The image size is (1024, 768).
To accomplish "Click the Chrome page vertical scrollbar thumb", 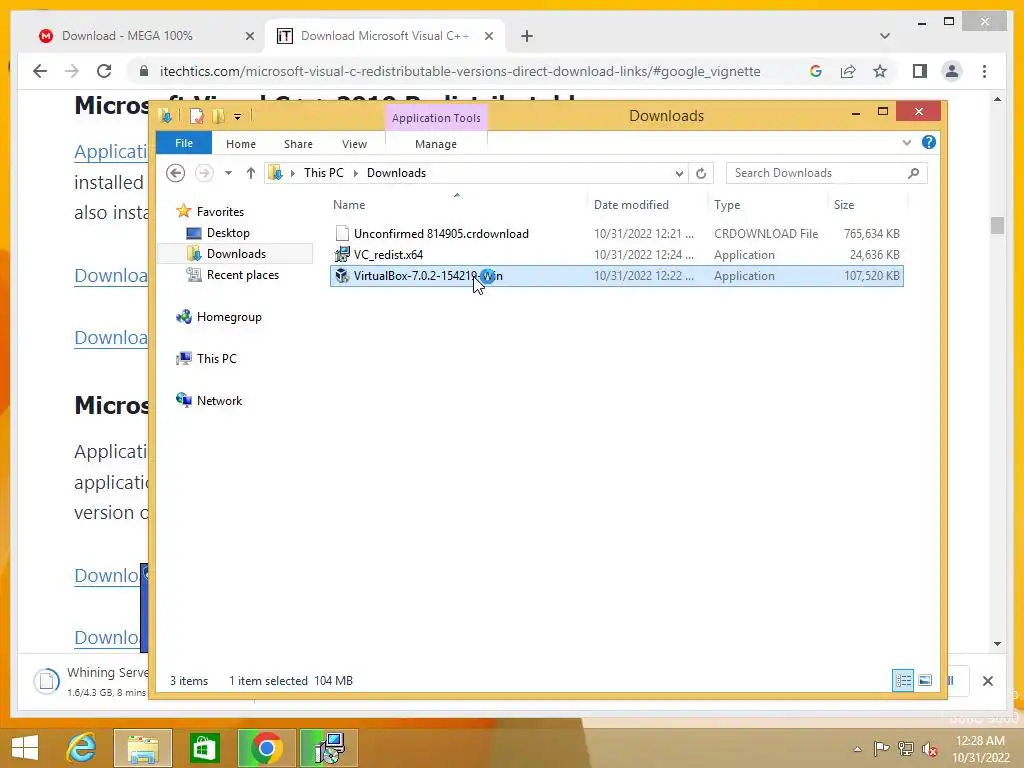I will (997, 225).
